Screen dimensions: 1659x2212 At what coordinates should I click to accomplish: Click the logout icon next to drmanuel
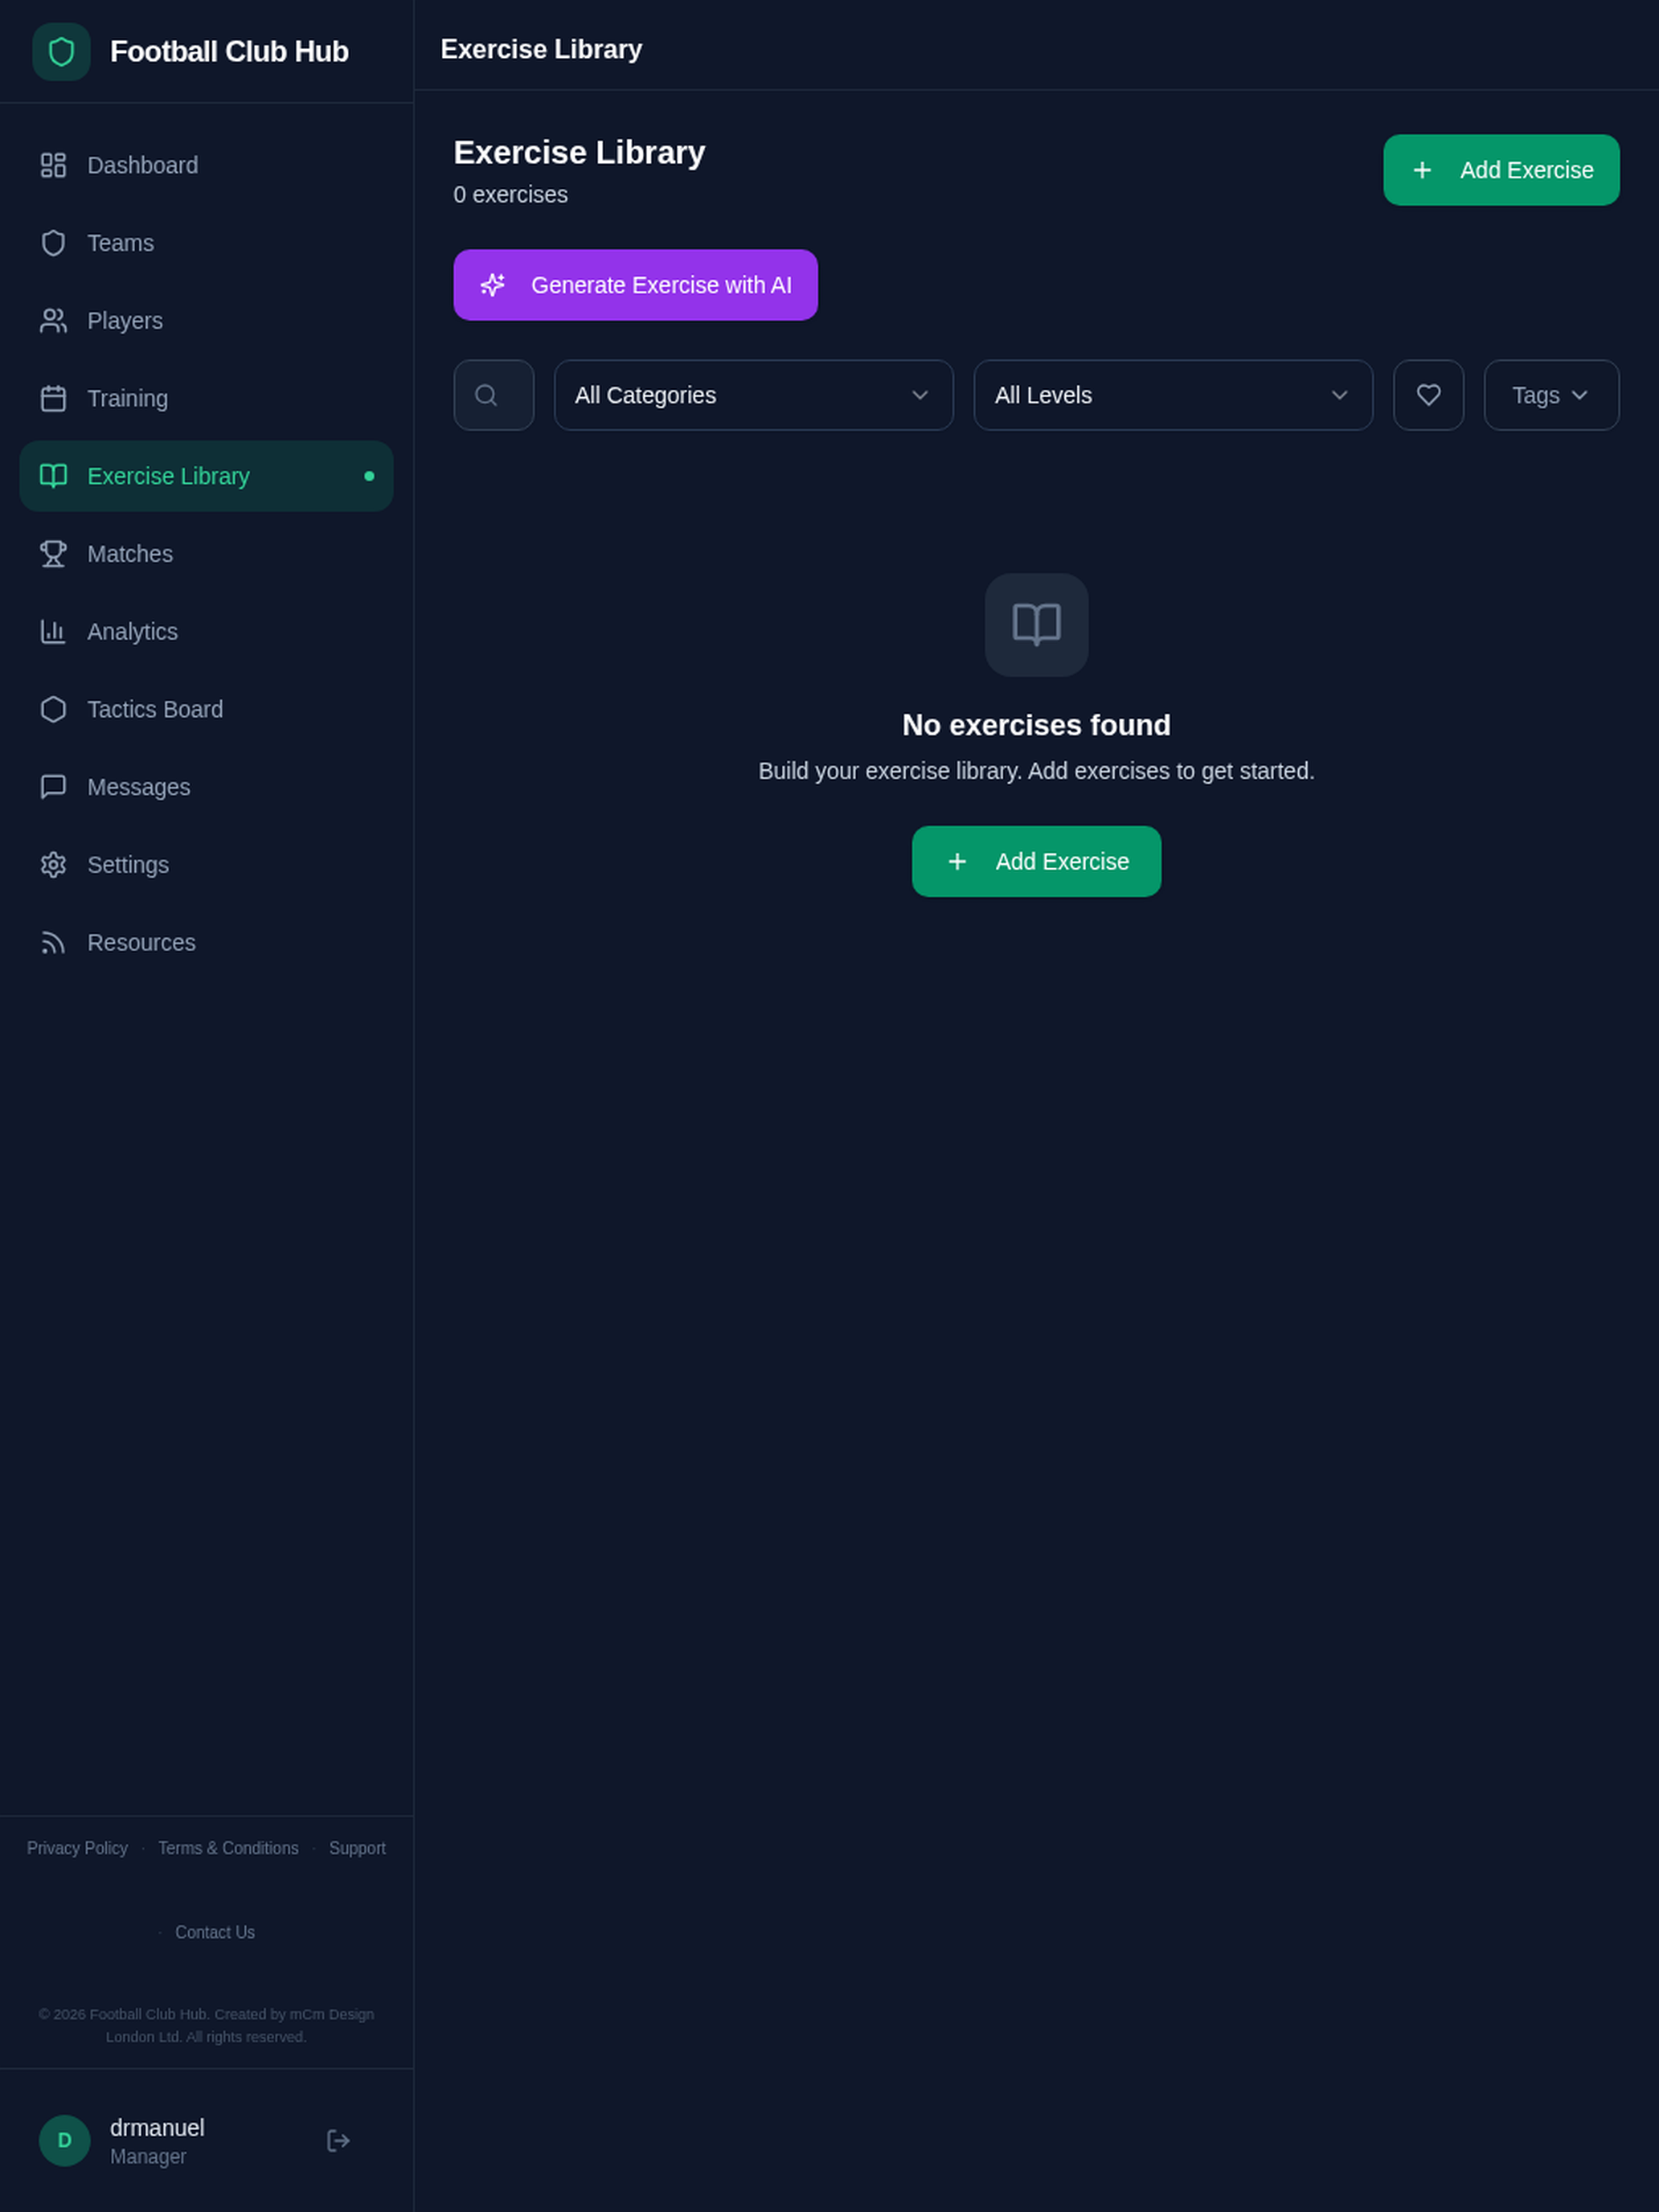pos(338,2140)
